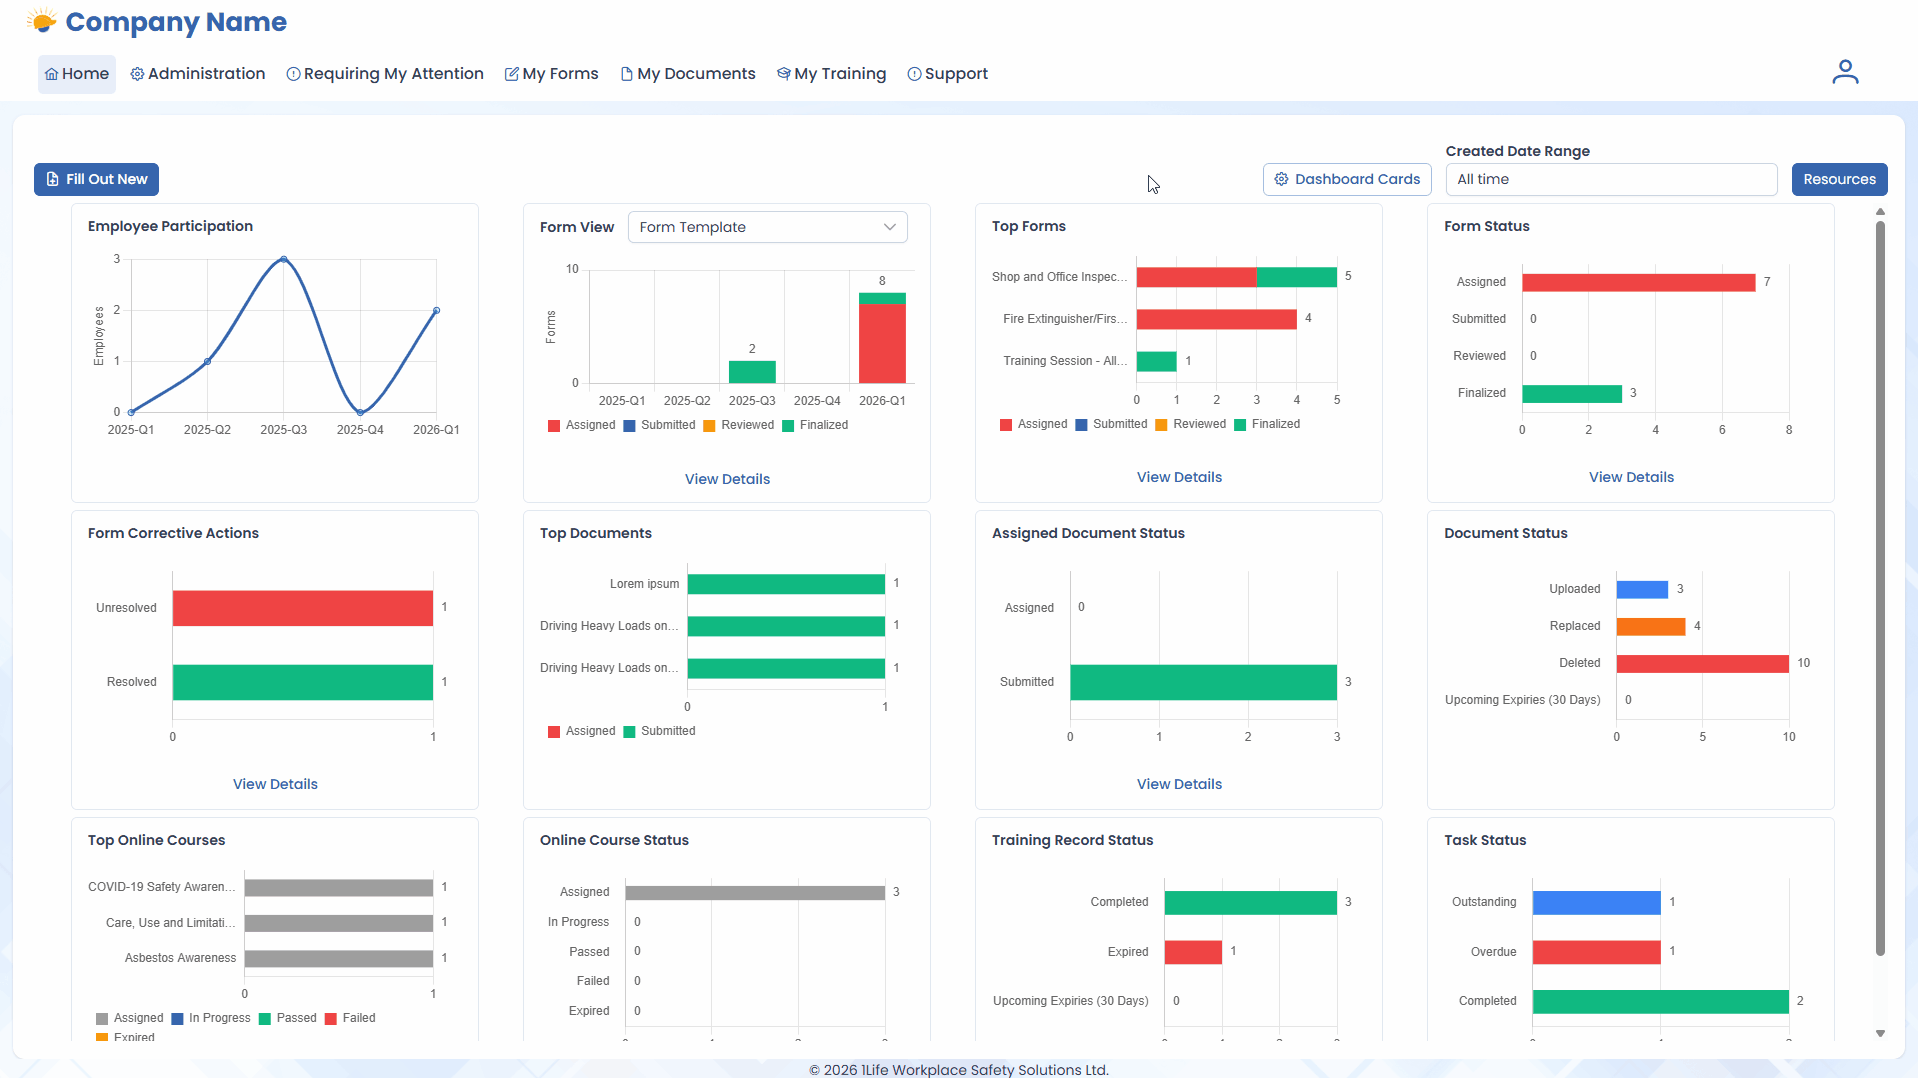This screenshot has height=1078, width=1918.
Task: Click the Fill Out New button
Action: [x=96, y=179]
